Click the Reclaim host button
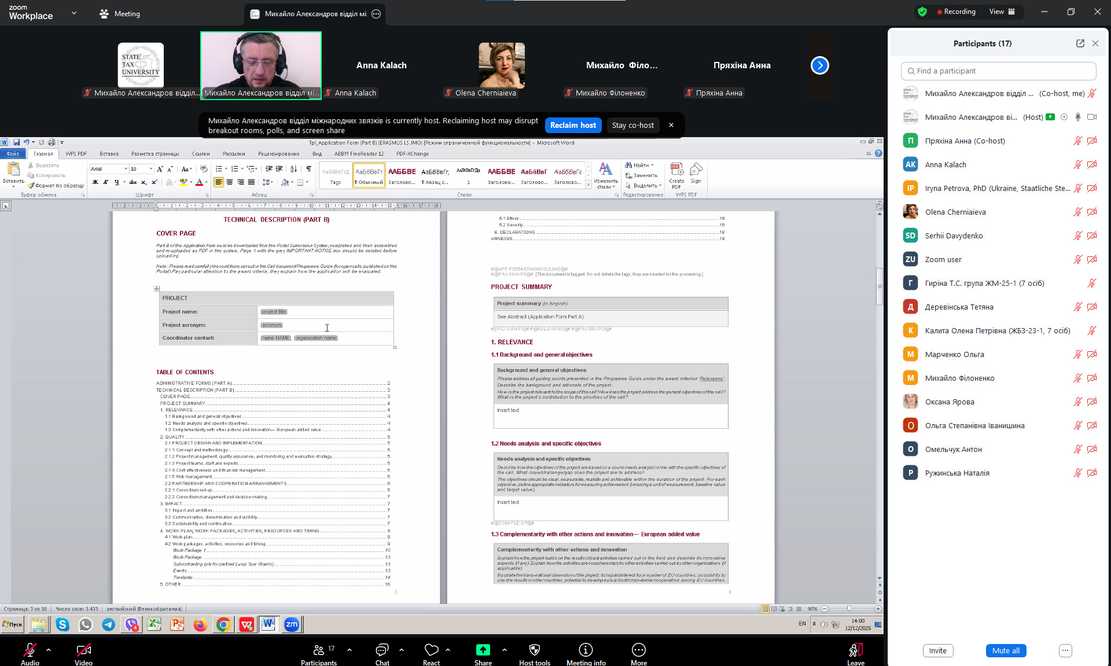Viewport: 1111px width, 666px height. click(573, 125)
